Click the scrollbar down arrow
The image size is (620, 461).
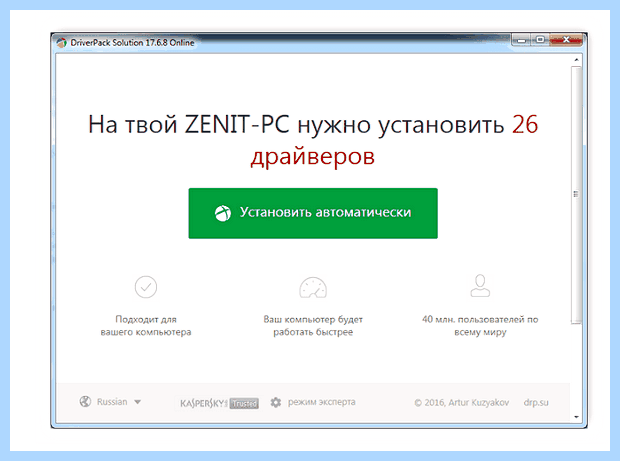[577, 417]
